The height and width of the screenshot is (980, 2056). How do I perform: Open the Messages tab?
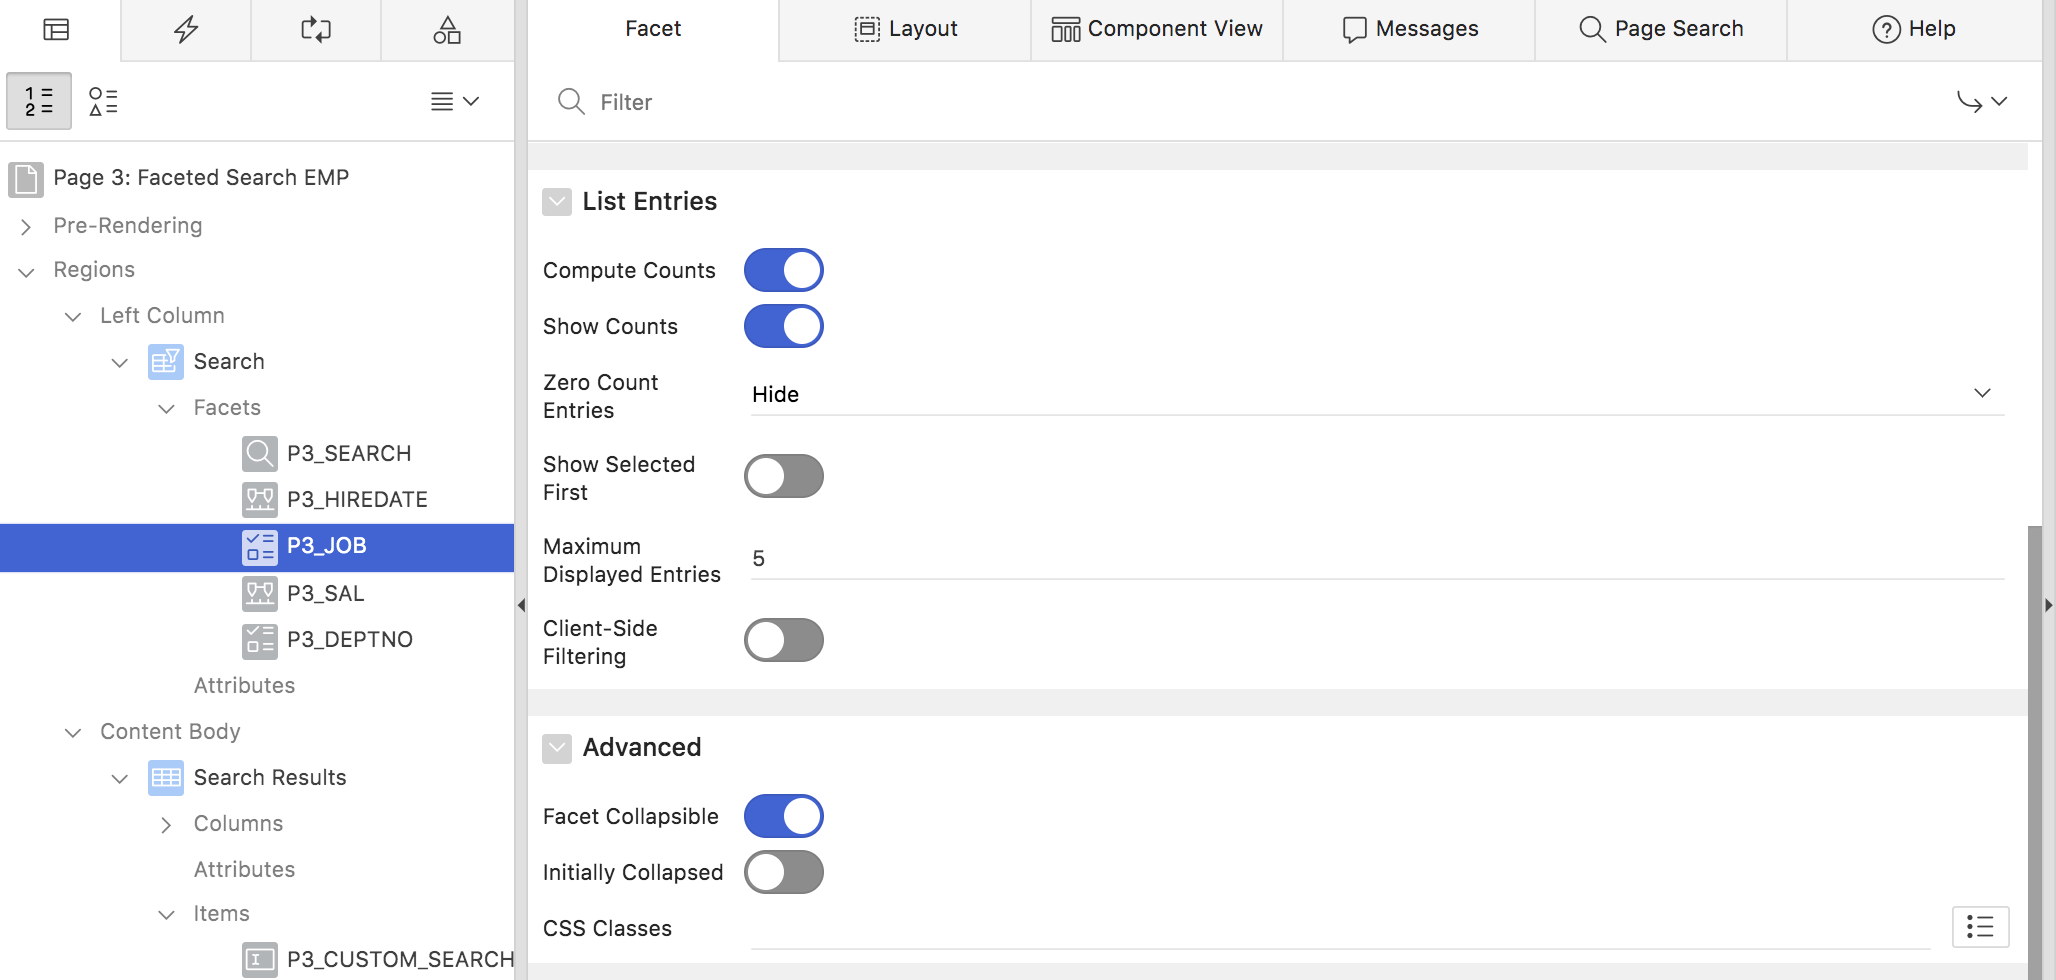click(x=1410, y=29)
